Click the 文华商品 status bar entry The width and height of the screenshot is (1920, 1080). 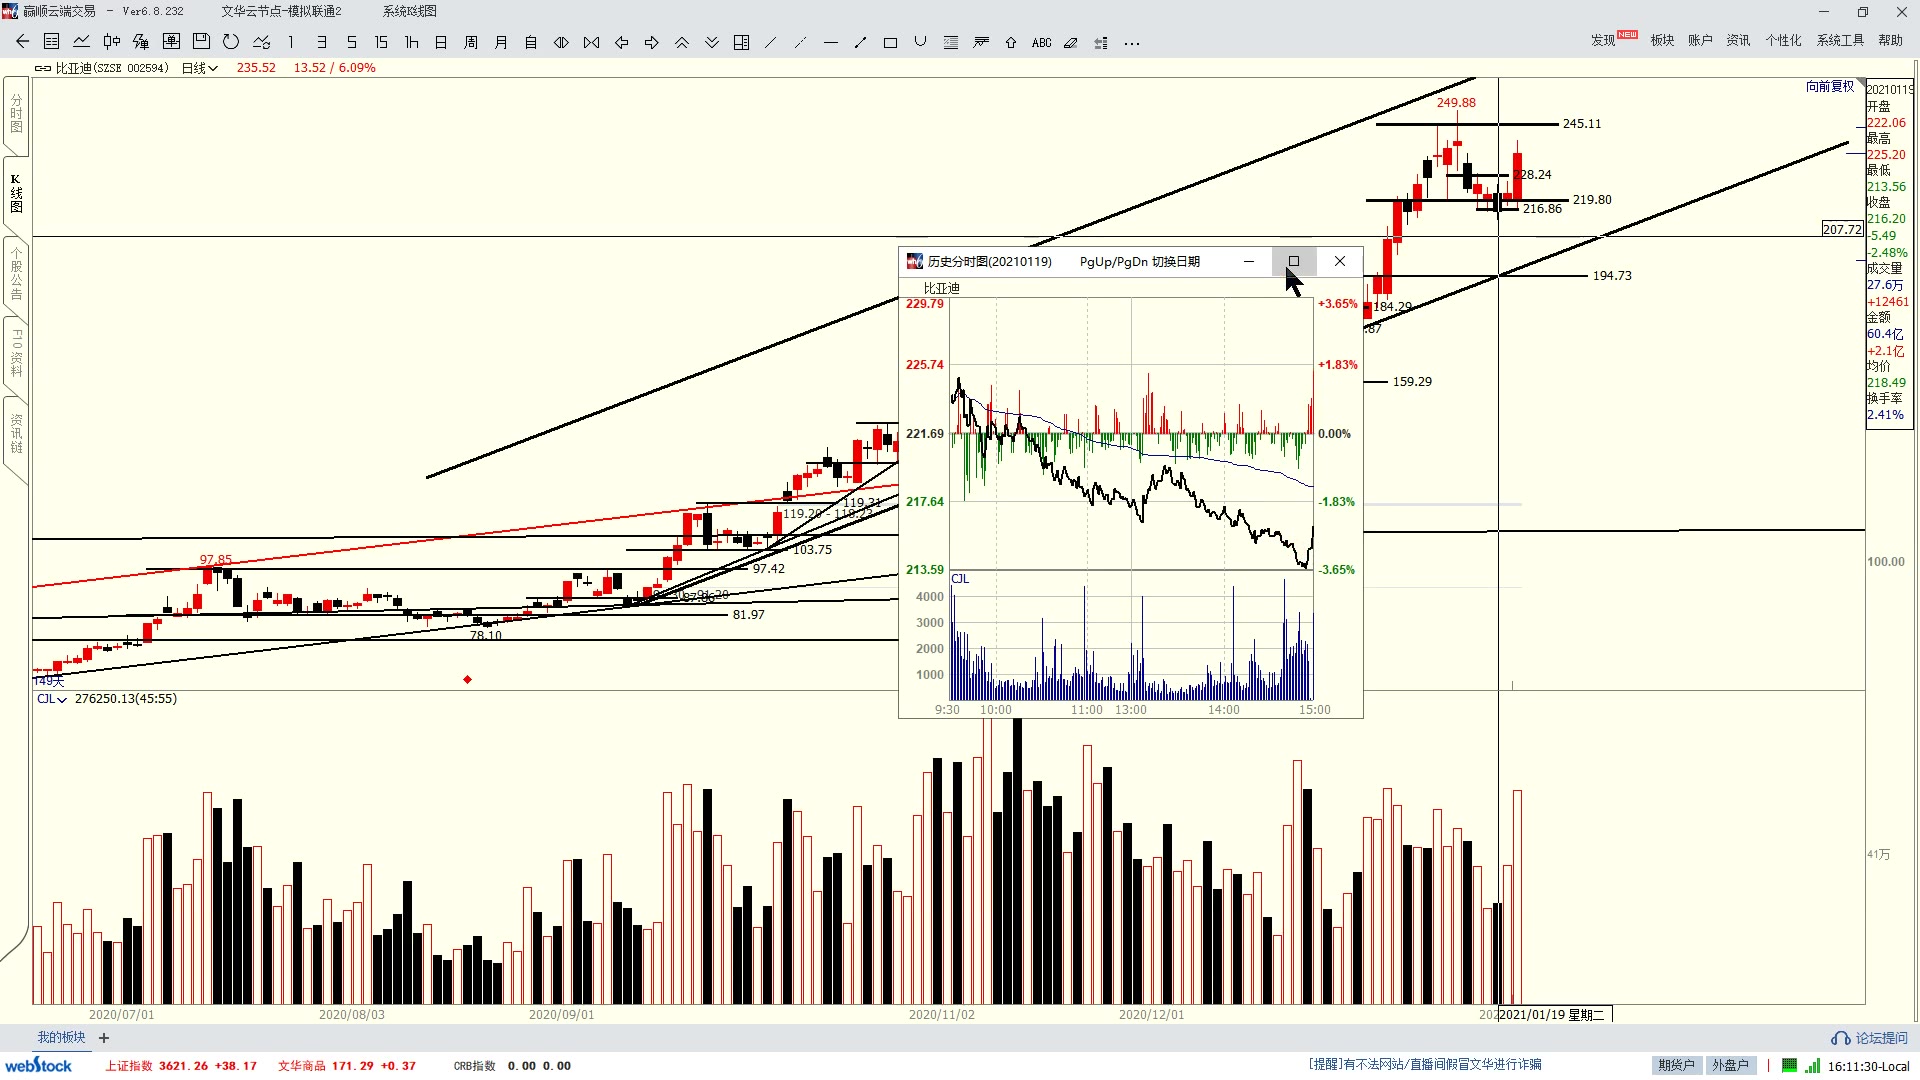click(x=347, y=1066)
